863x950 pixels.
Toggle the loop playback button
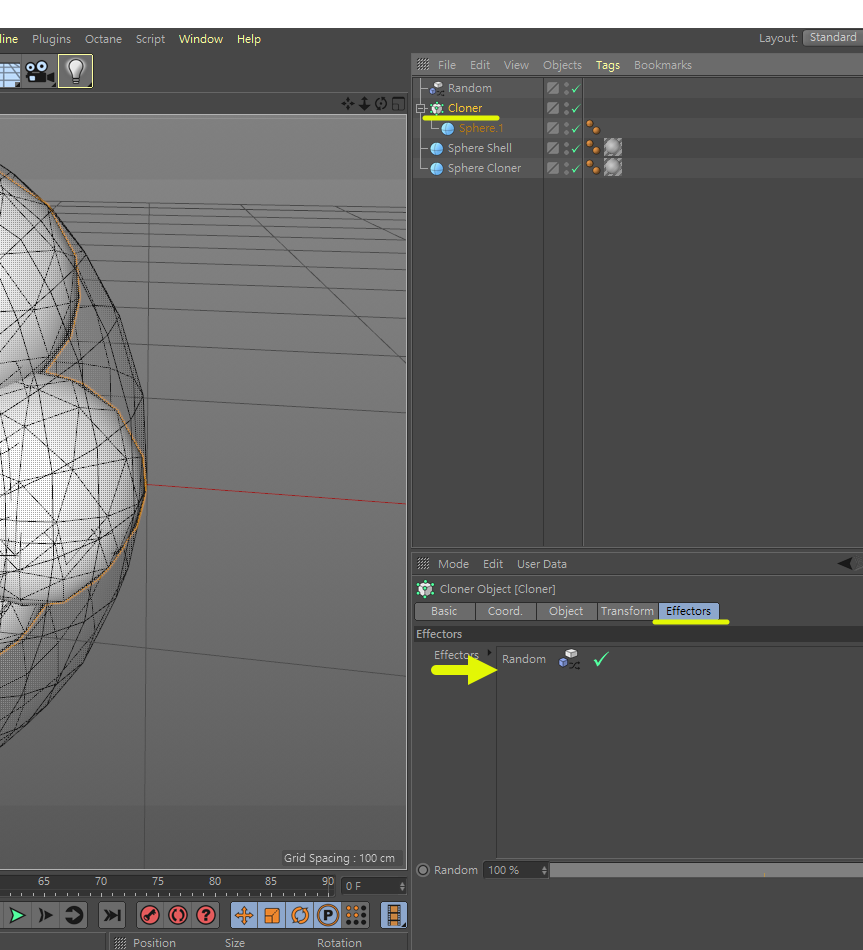tap(73, 915)
